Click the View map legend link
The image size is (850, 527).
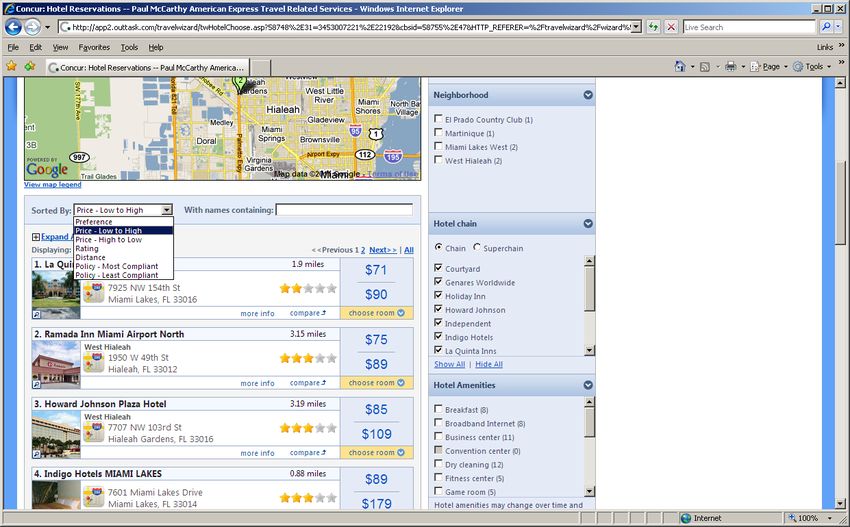(53, 185)
